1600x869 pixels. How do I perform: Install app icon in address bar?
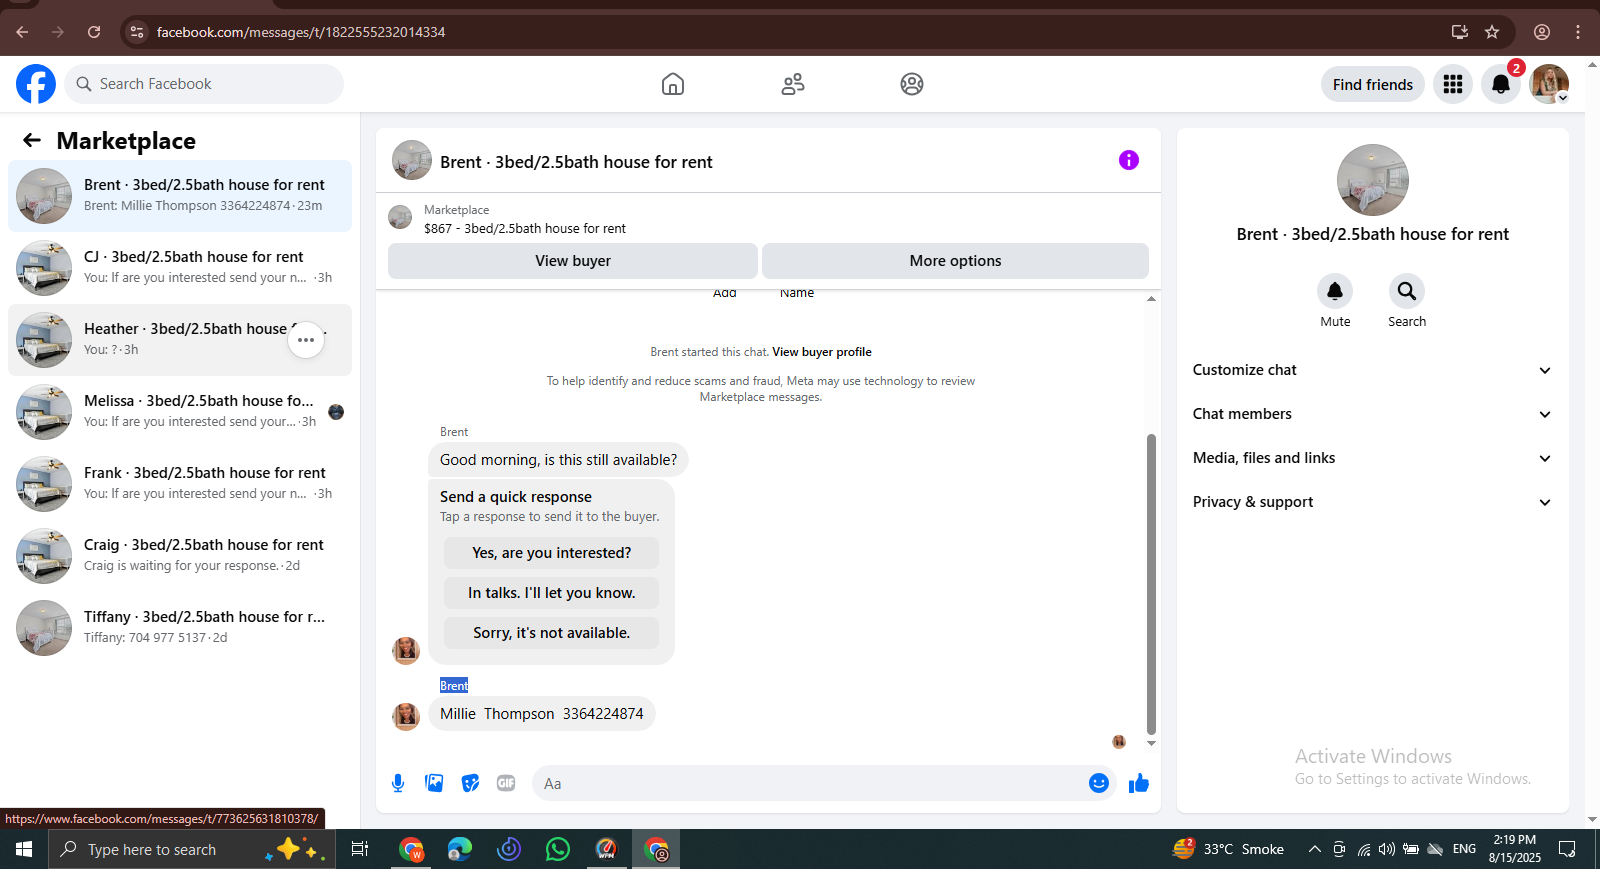[x=1460, y=32]
